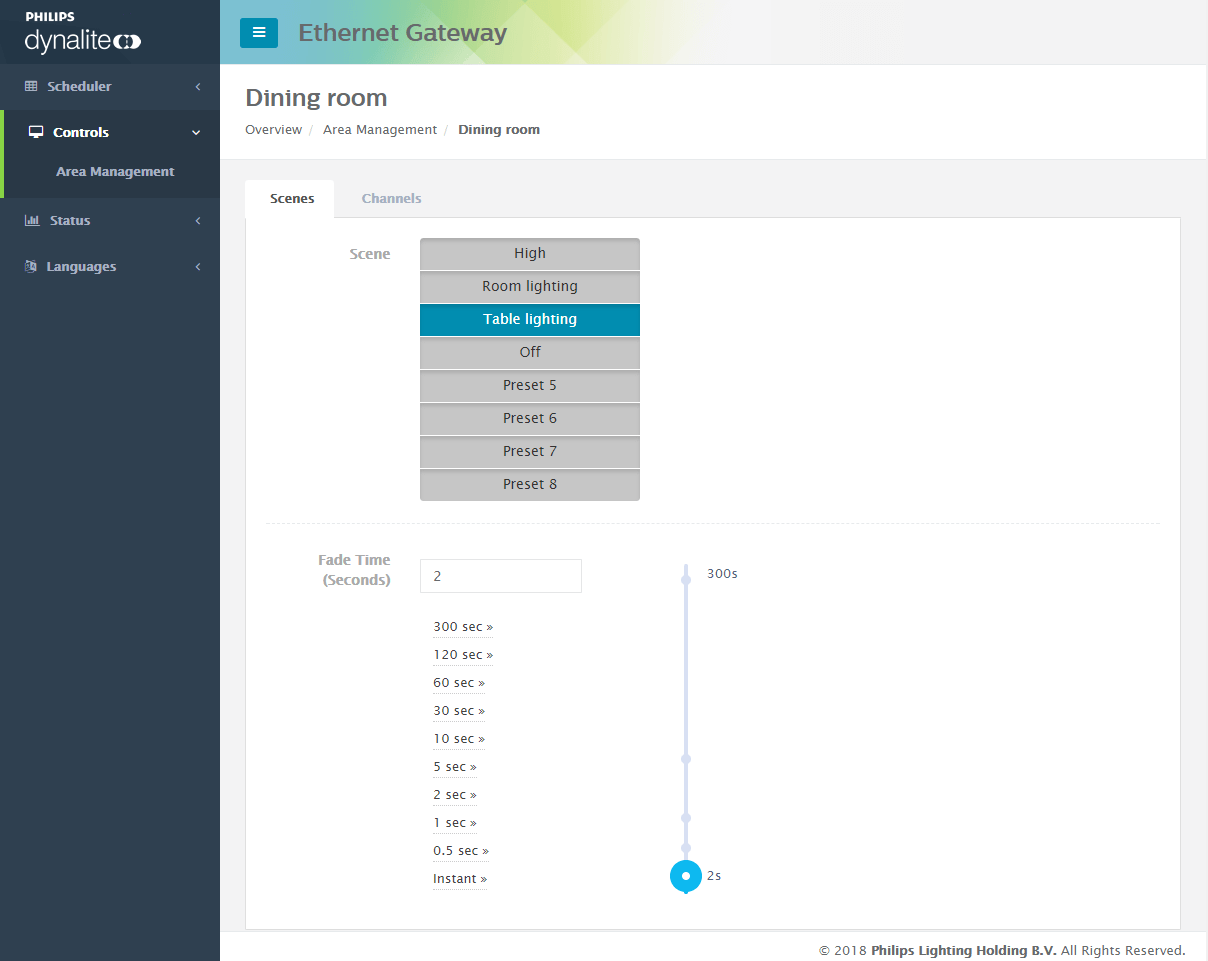Click the Languages globe icon
The height and width of the screenshot is (961, 1208).
coord(31,266)
